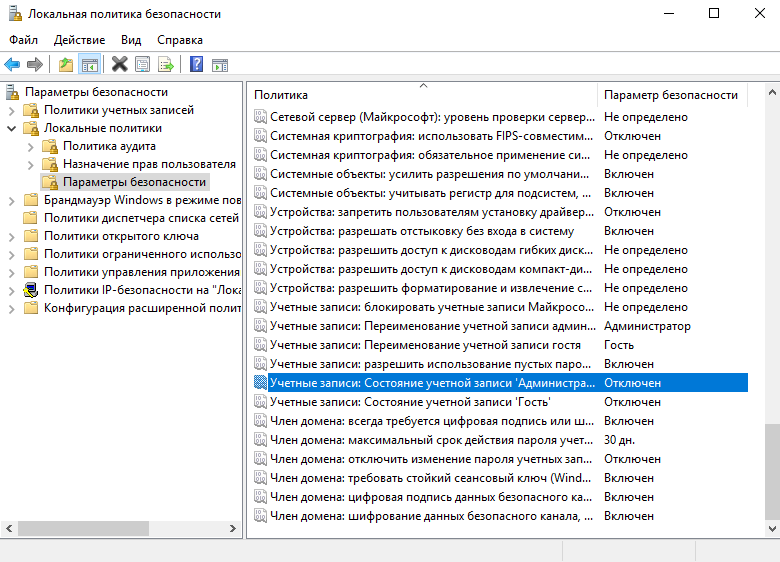The image size is (780, 562).
Task: Click the Up One Level folder icon
Action: 66,65
